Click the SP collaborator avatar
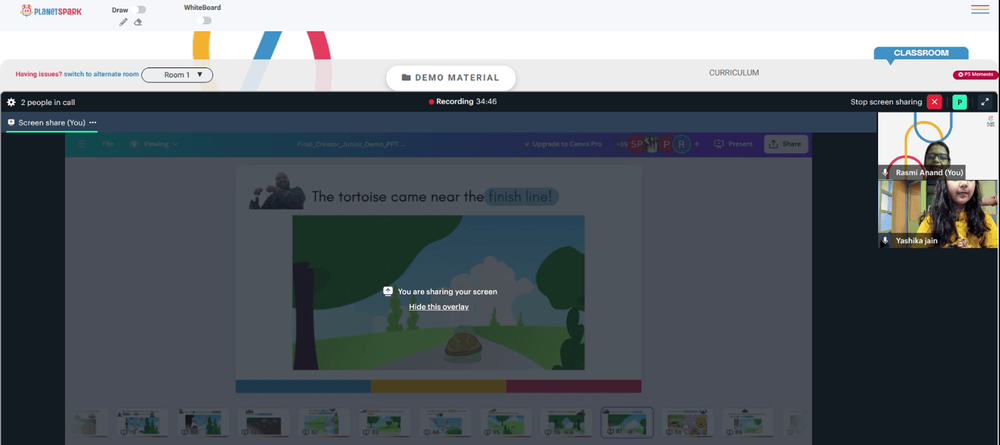 pos(636,144)
